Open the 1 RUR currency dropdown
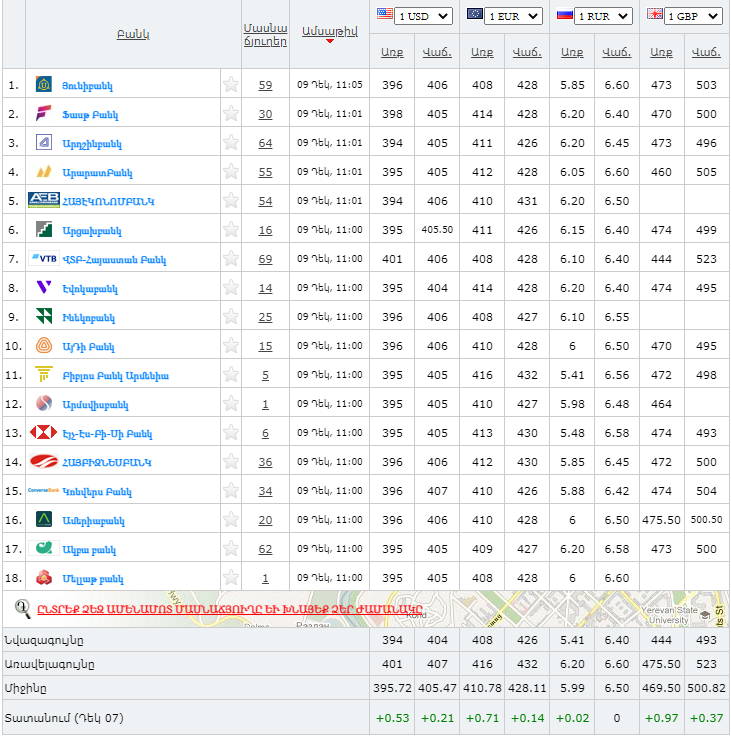The image size is (731, 736). pyautogui.click(x=603, y=16)
